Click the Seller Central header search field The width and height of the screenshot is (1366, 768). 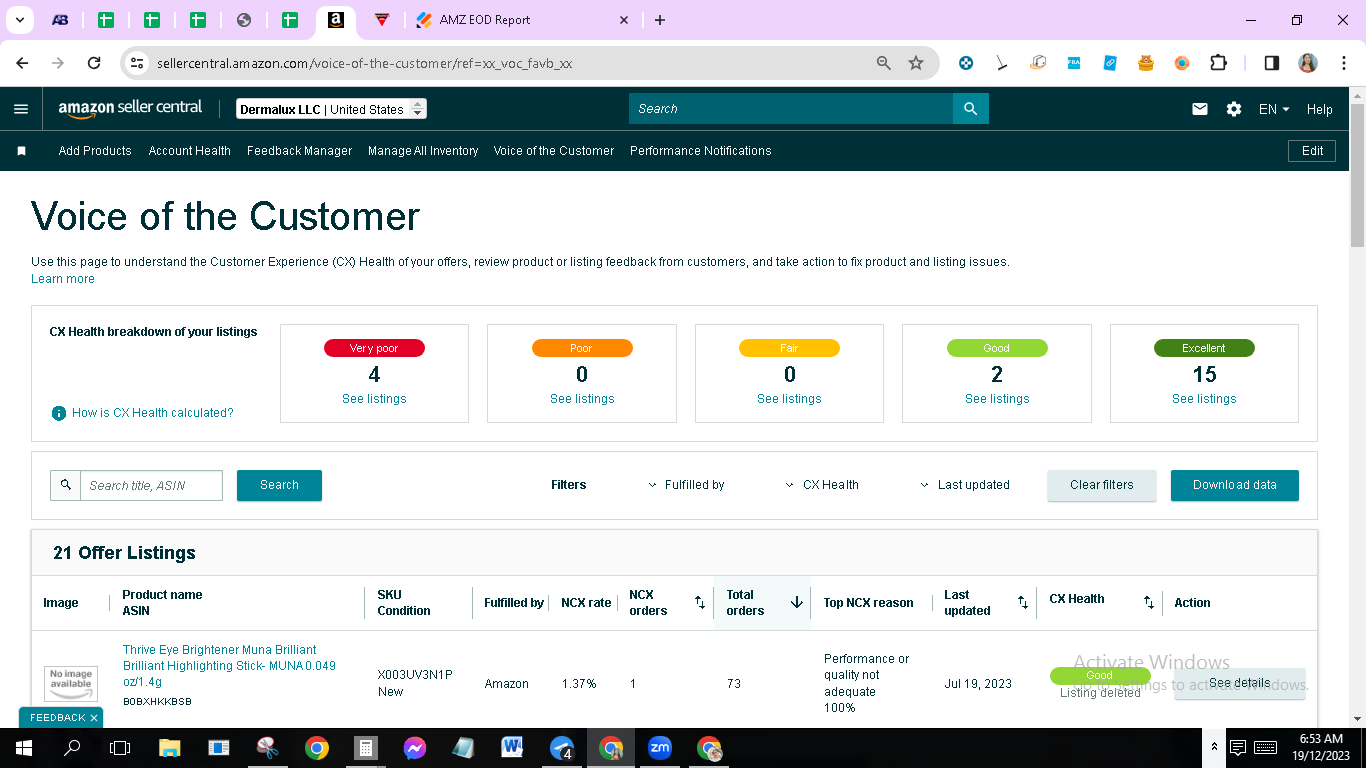pos(791,109)
